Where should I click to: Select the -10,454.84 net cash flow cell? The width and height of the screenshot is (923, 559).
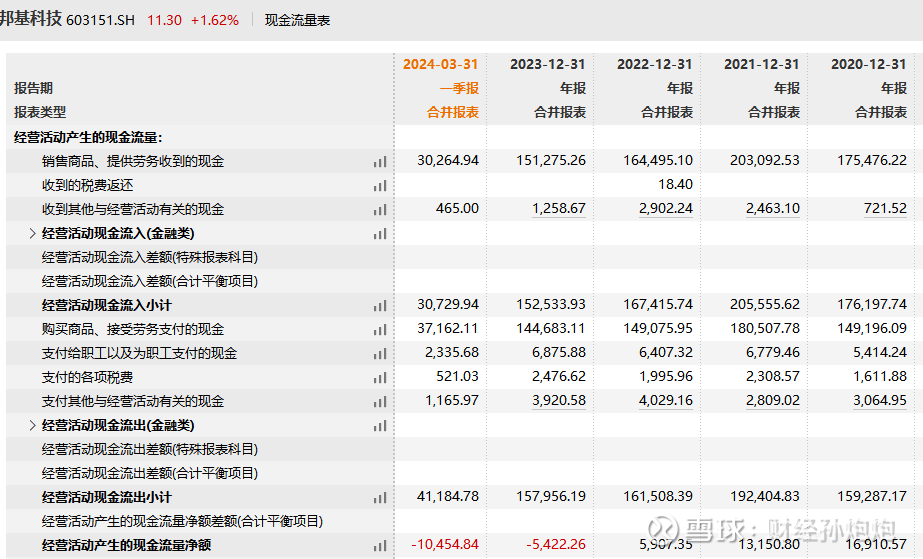pyautogui.click(x=445, y=545)
